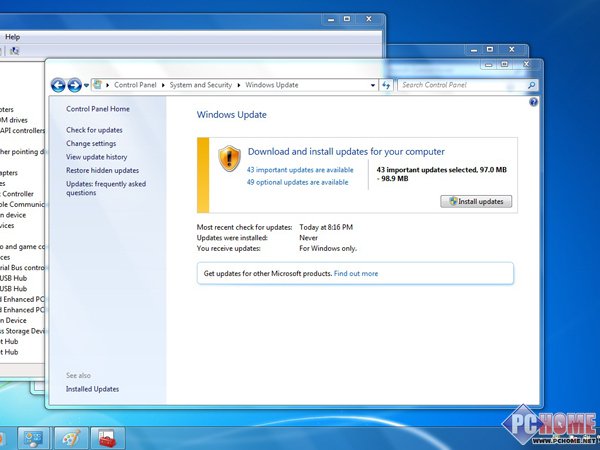The height and width of the screenshot is (450, 600).
Task: Click 'For Windows only.' text
Action: [x=328, y=249]
